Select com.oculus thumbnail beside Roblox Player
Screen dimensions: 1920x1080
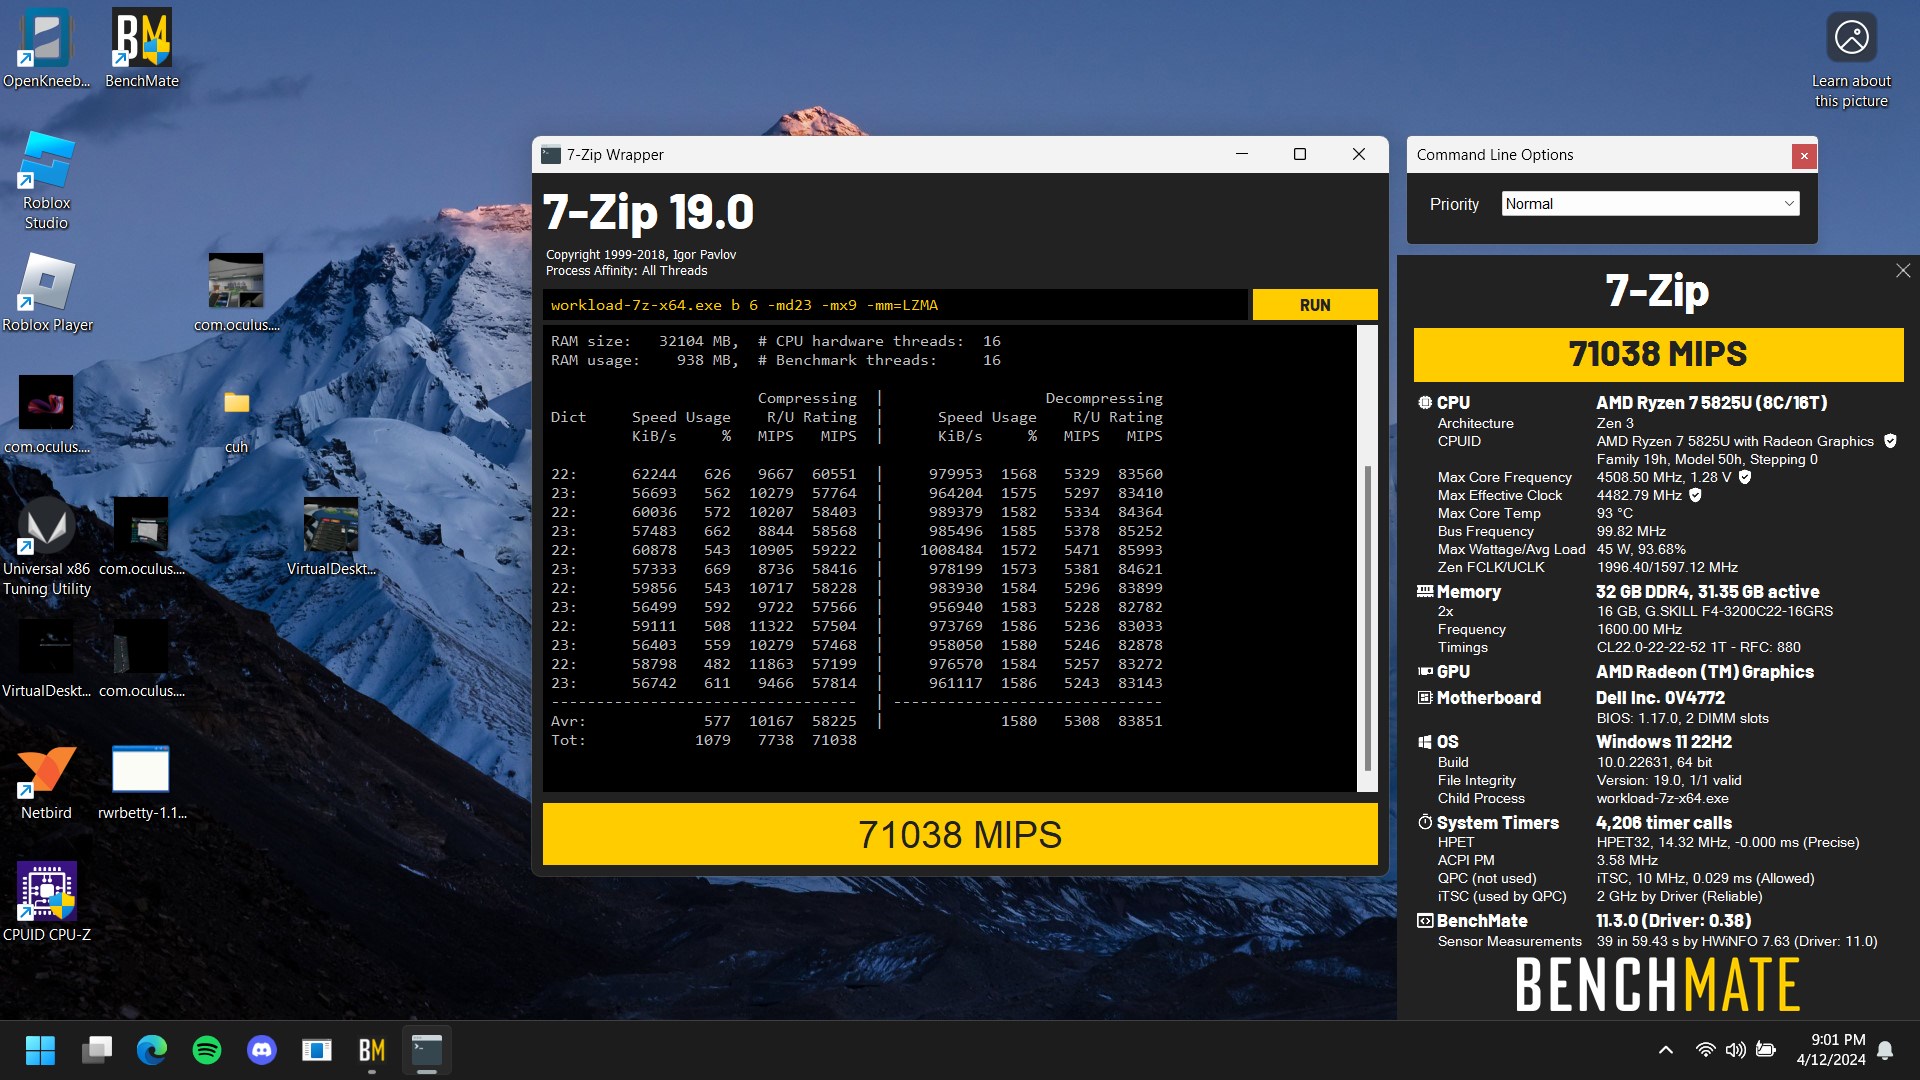[236, 292]
